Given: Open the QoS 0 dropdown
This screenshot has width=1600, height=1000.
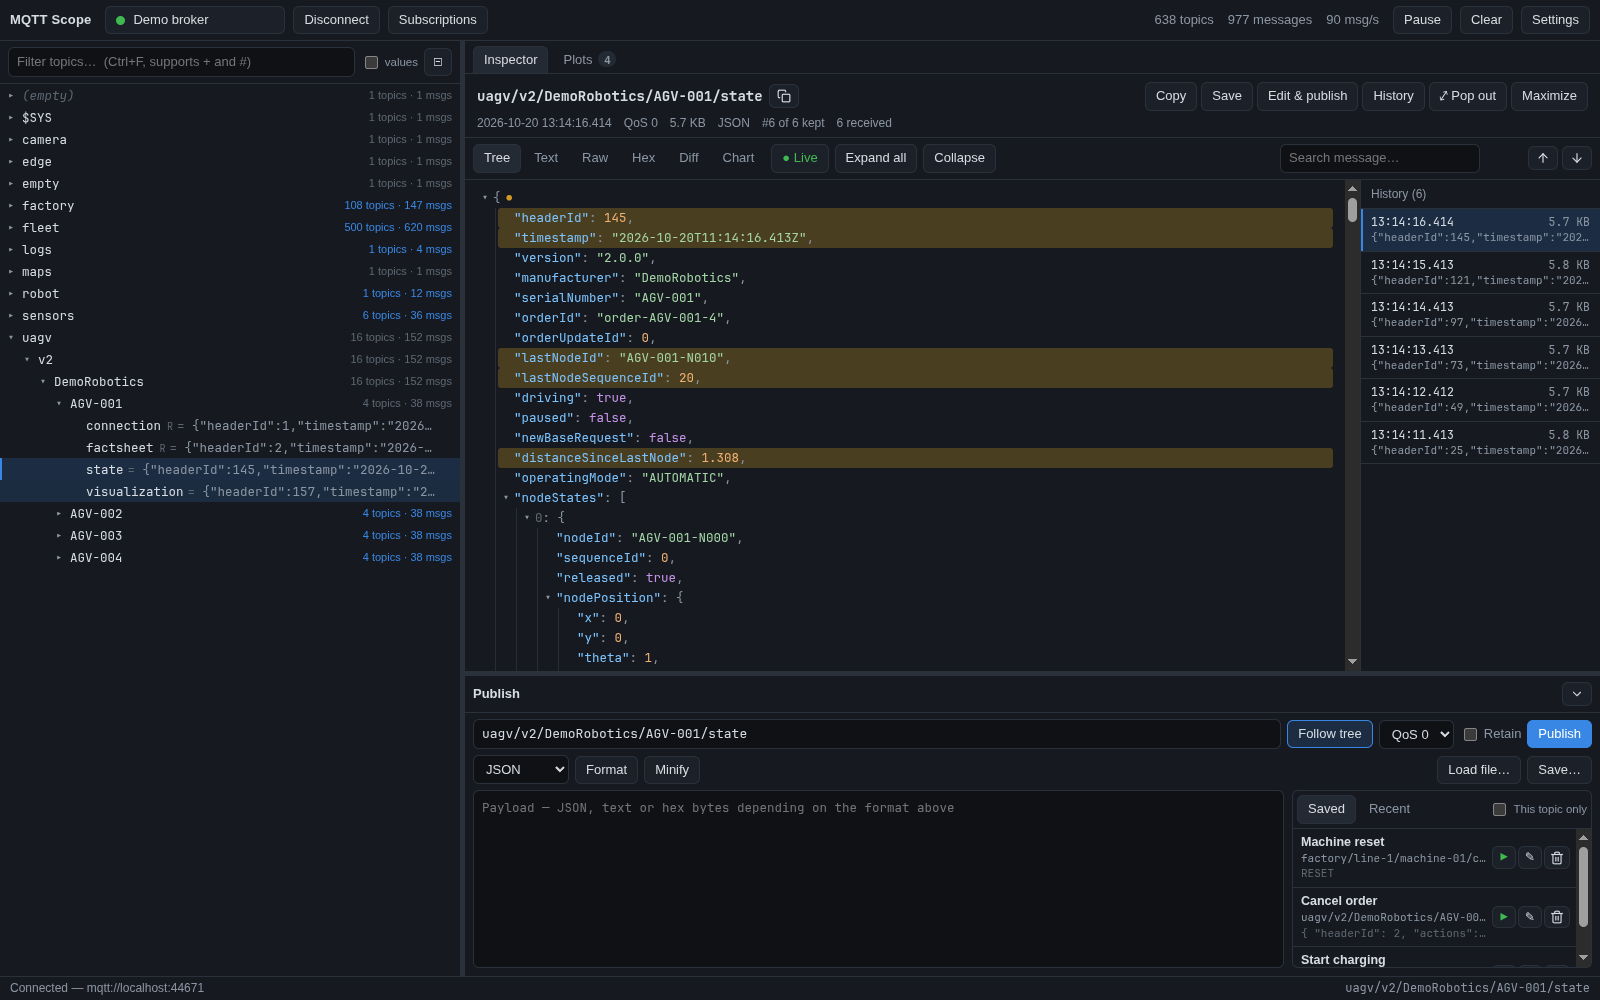Looking at the screenshot, I should coord(1416,734).
